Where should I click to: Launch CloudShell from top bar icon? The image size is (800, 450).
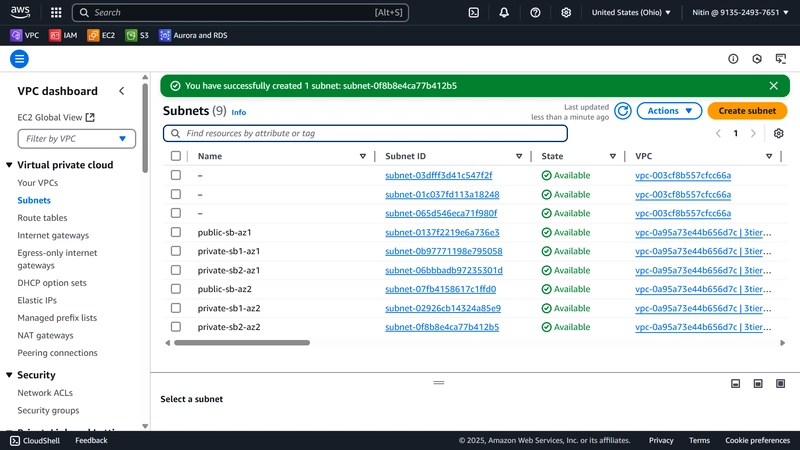[x=473, y=12]
